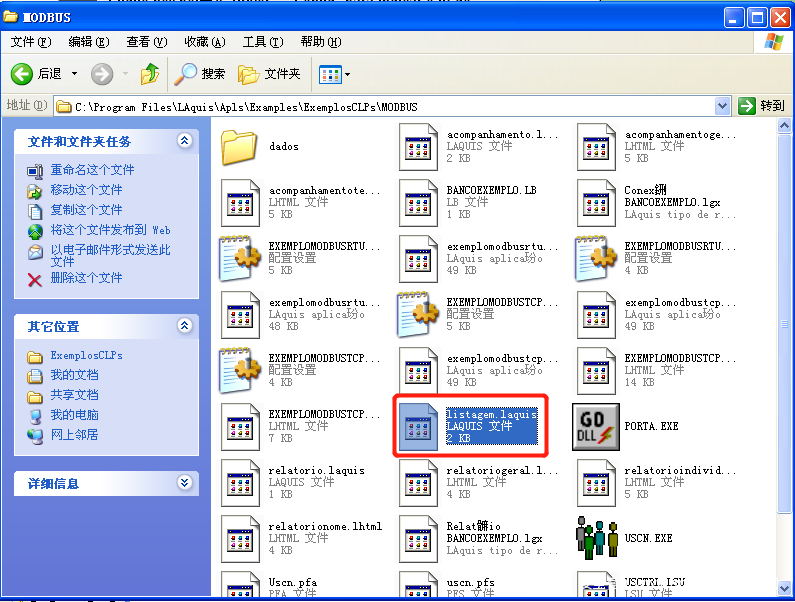
Task: Select the relatoriogeral.l... file icon
Action: click(x=418, y=483)
